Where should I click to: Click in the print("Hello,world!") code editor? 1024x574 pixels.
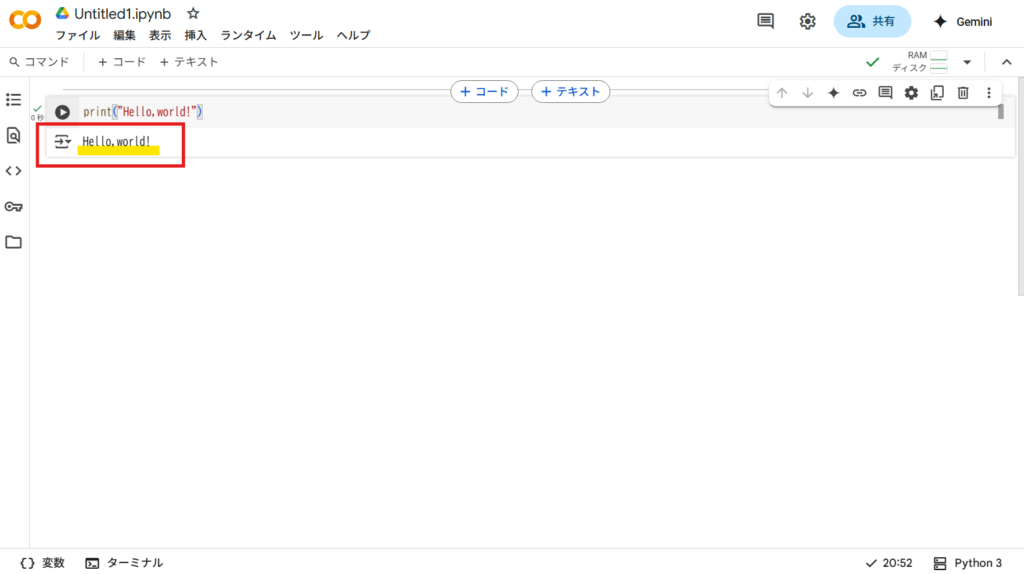click(x=536, y=112)
